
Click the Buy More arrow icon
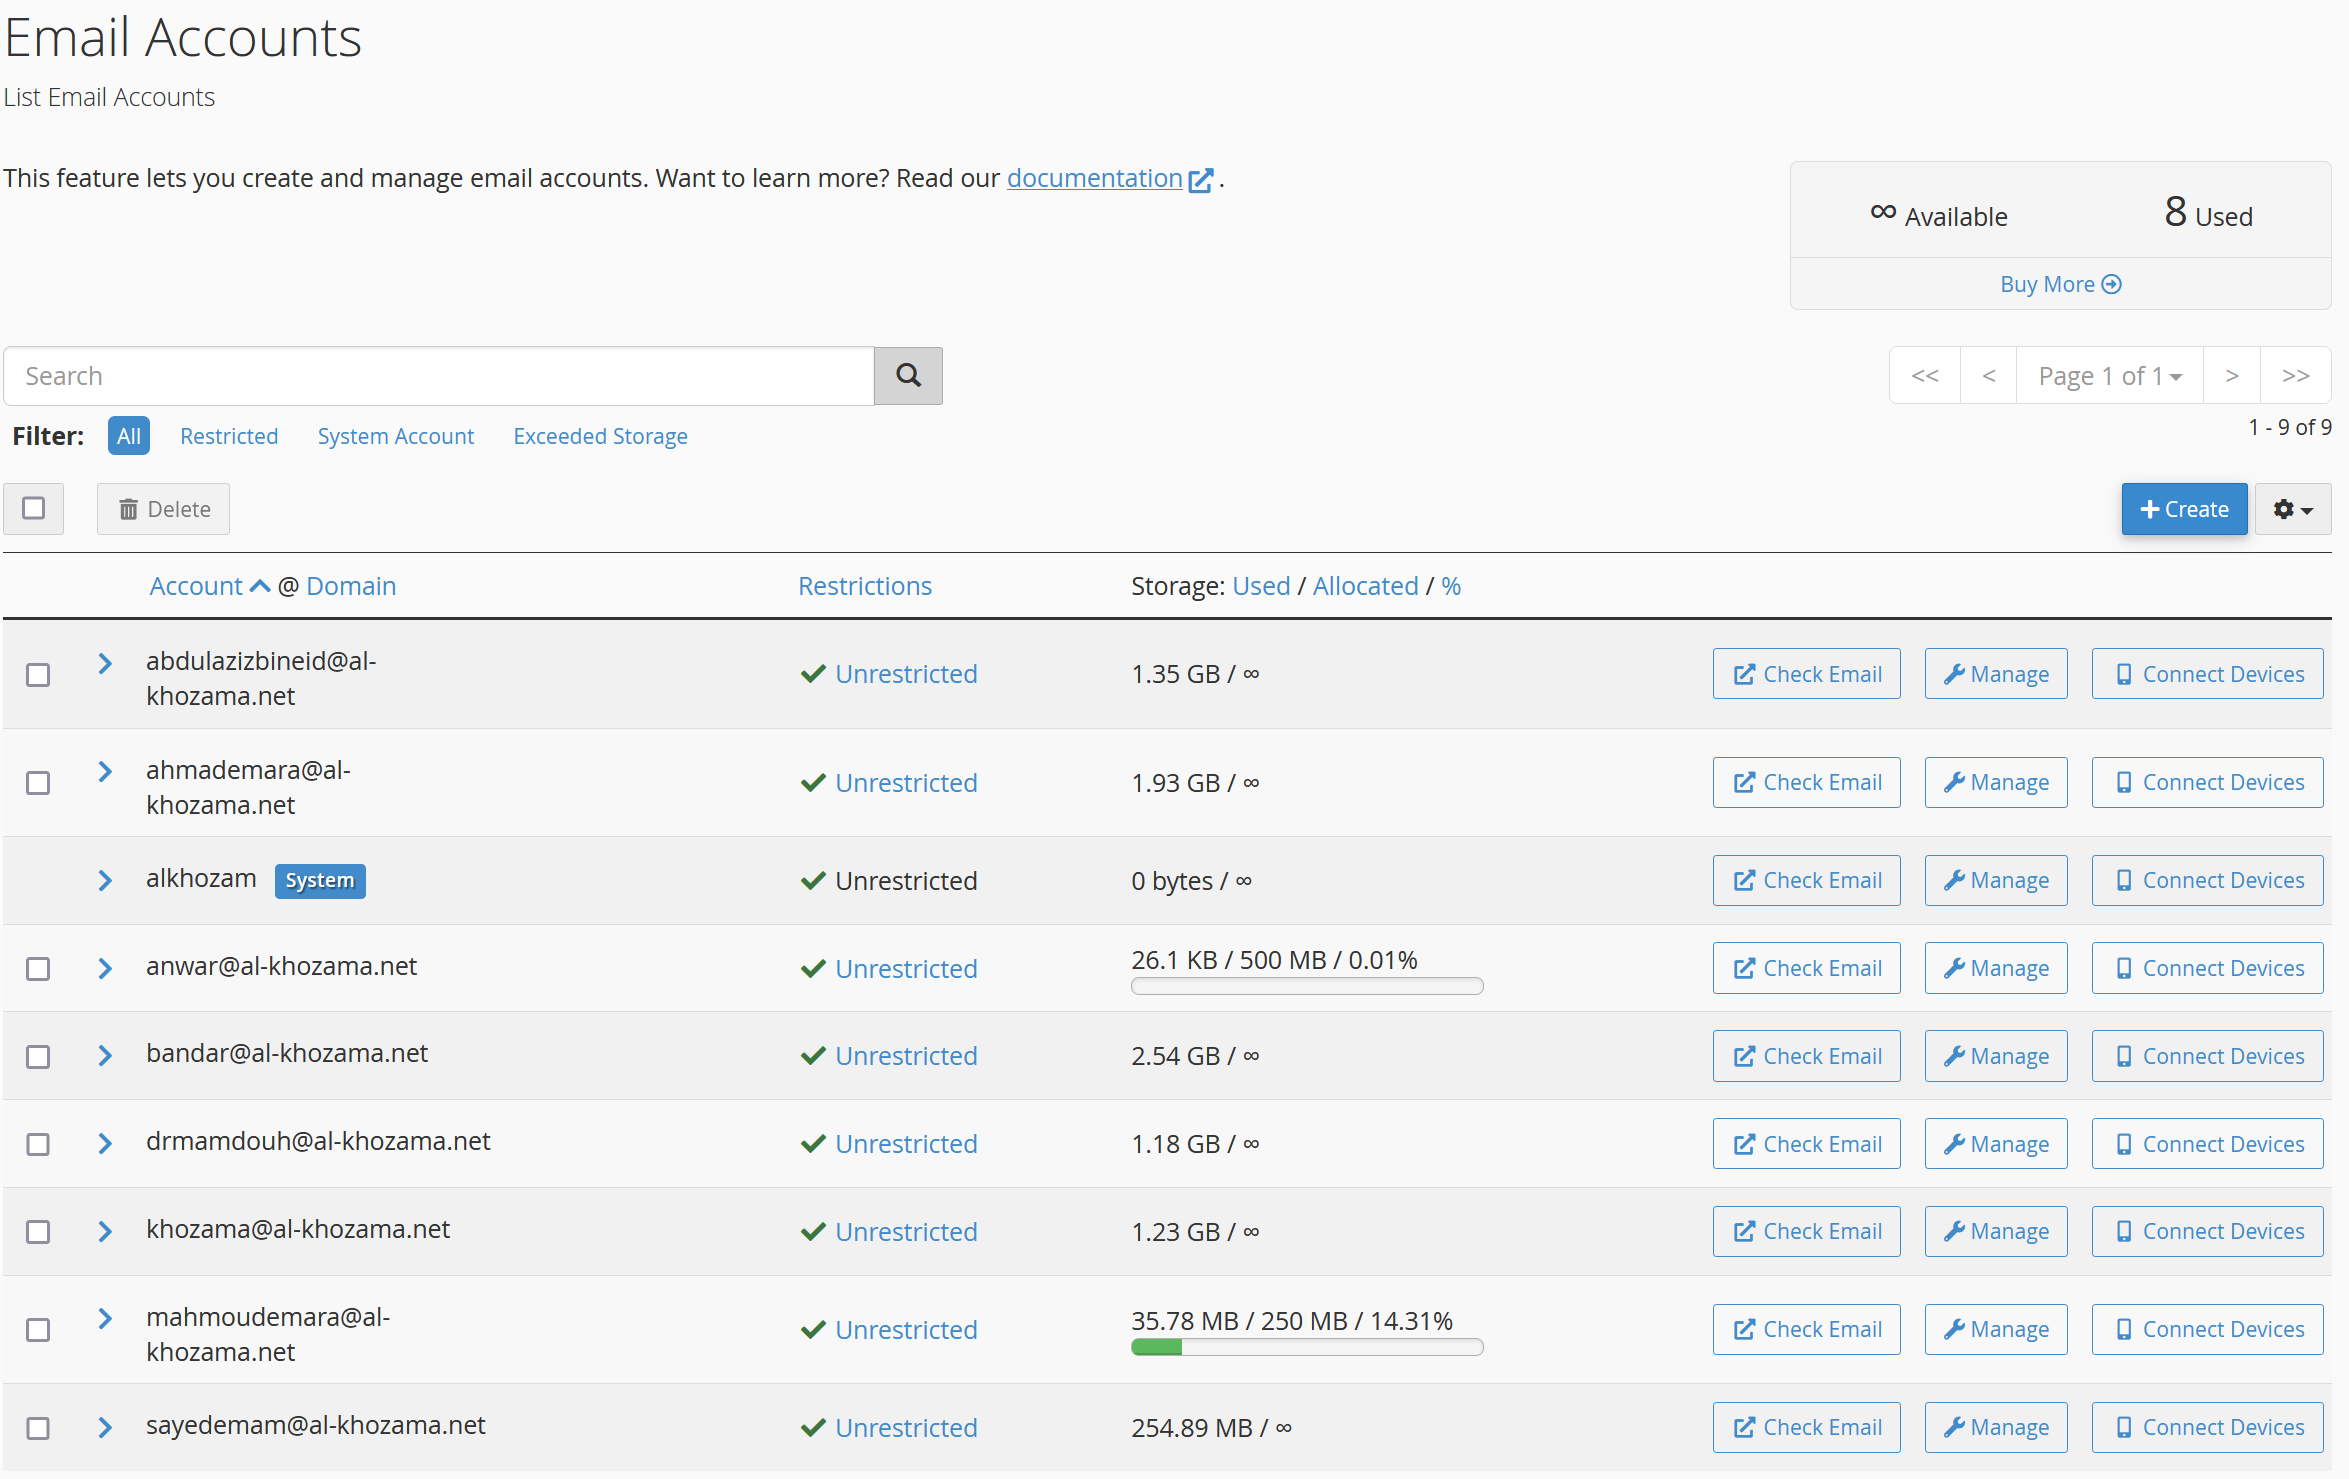[x=2111, y=285]
